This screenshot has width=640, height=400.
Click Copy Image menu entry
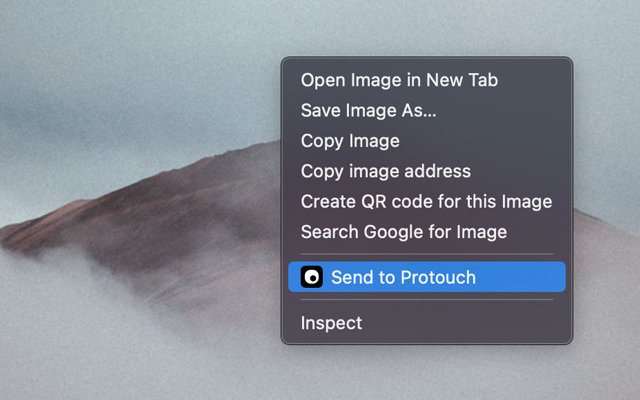click(427, 141)
